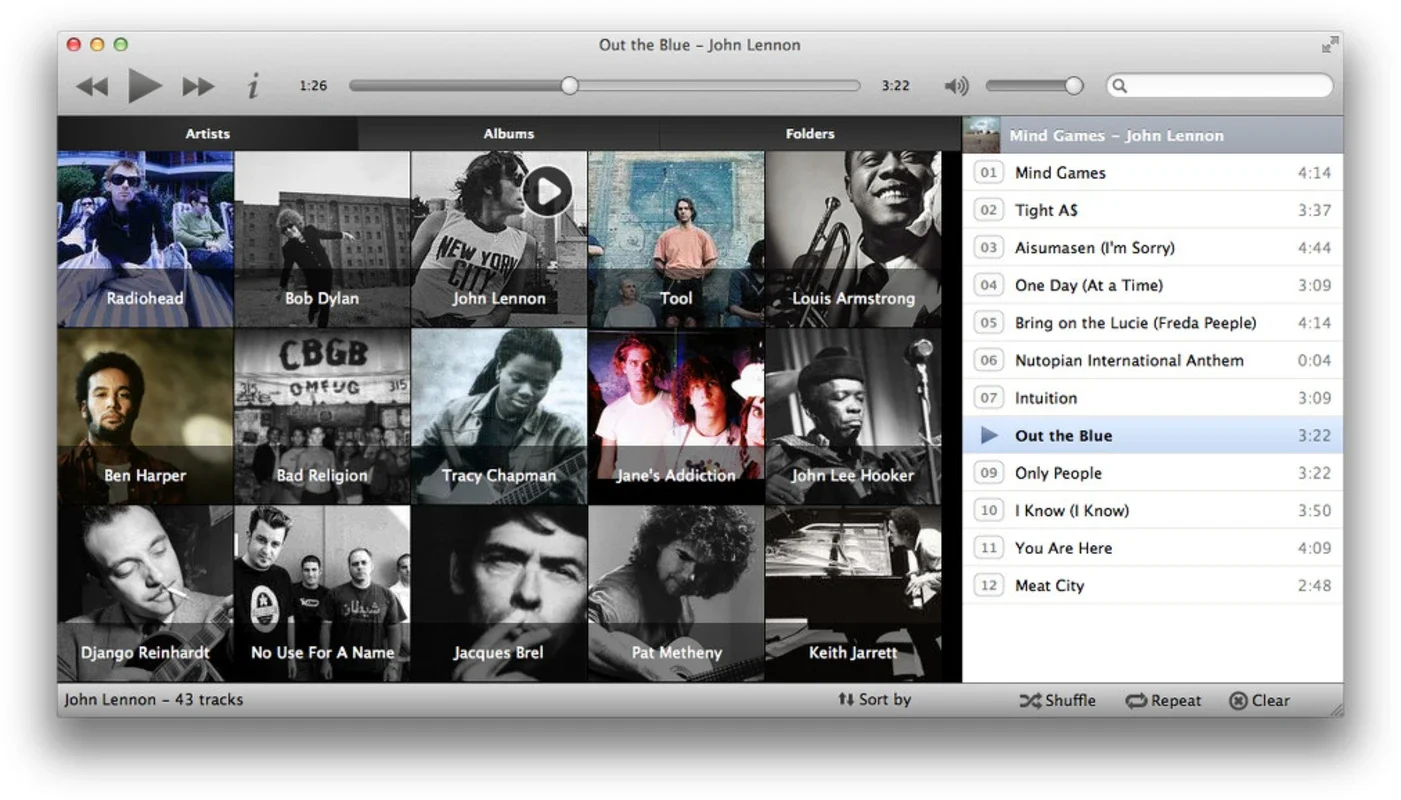Mute using the volume speaker icon

(x=956, y=86)
